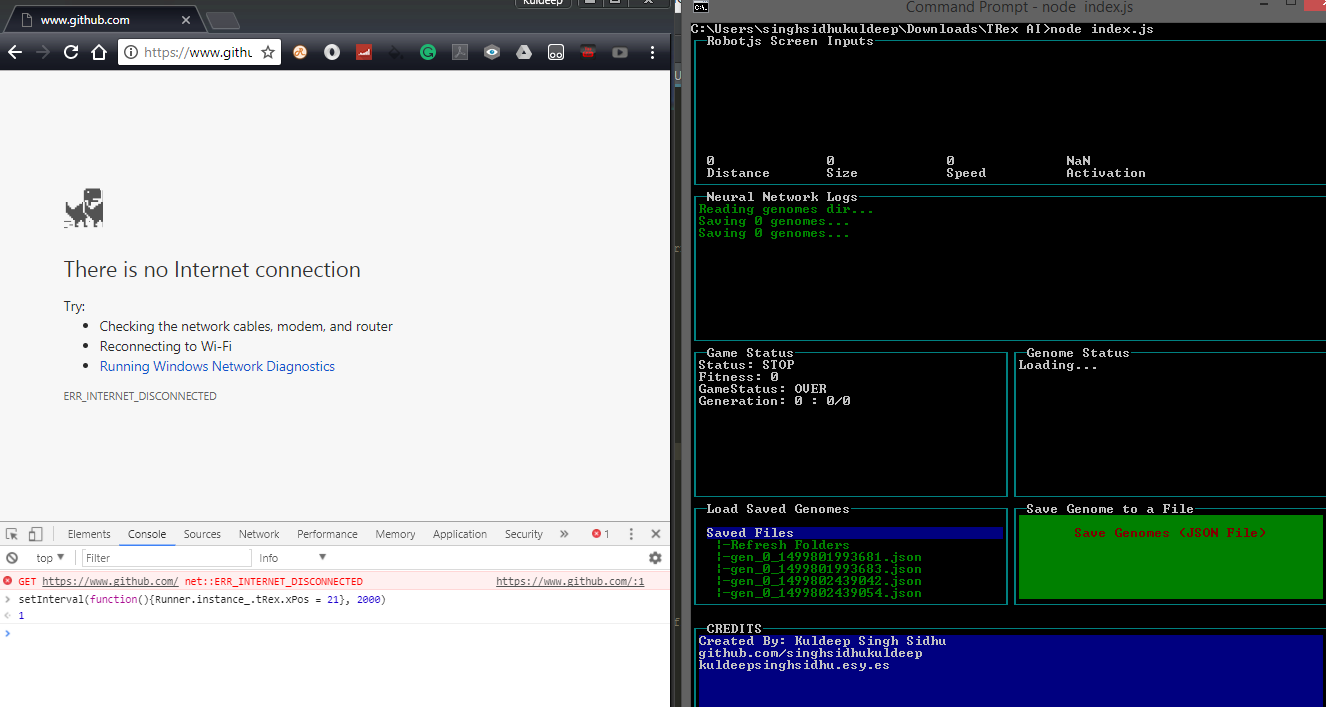The image size is (1326, 707).
Task: Open the Grammarly extension icon
Action: point(428,52)
